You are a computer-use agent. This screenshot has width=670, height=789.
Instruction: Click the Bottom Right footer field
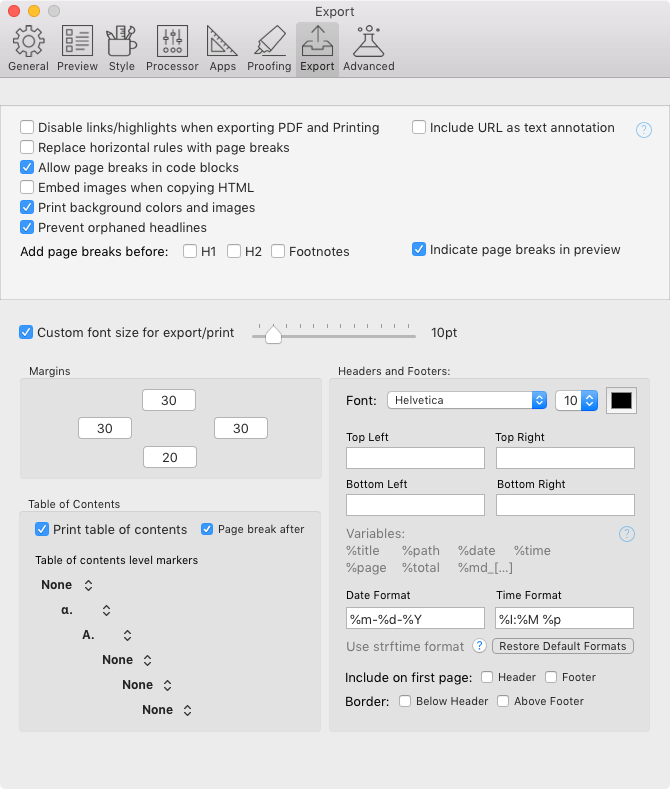[x=565, y=505]
